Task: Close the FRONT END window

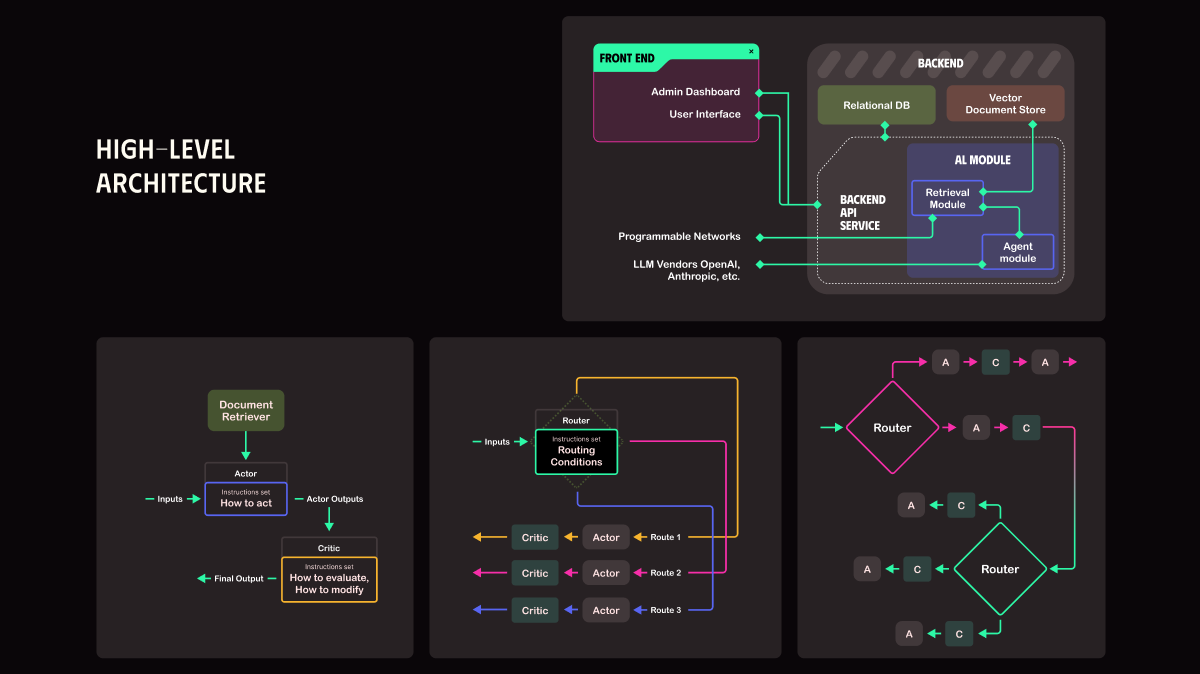Action: click(751, 51)
